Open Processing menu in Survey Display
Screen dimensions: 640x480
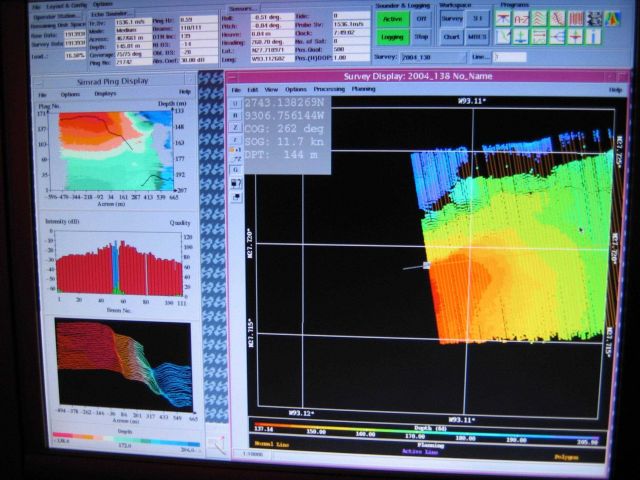point(329,89)
